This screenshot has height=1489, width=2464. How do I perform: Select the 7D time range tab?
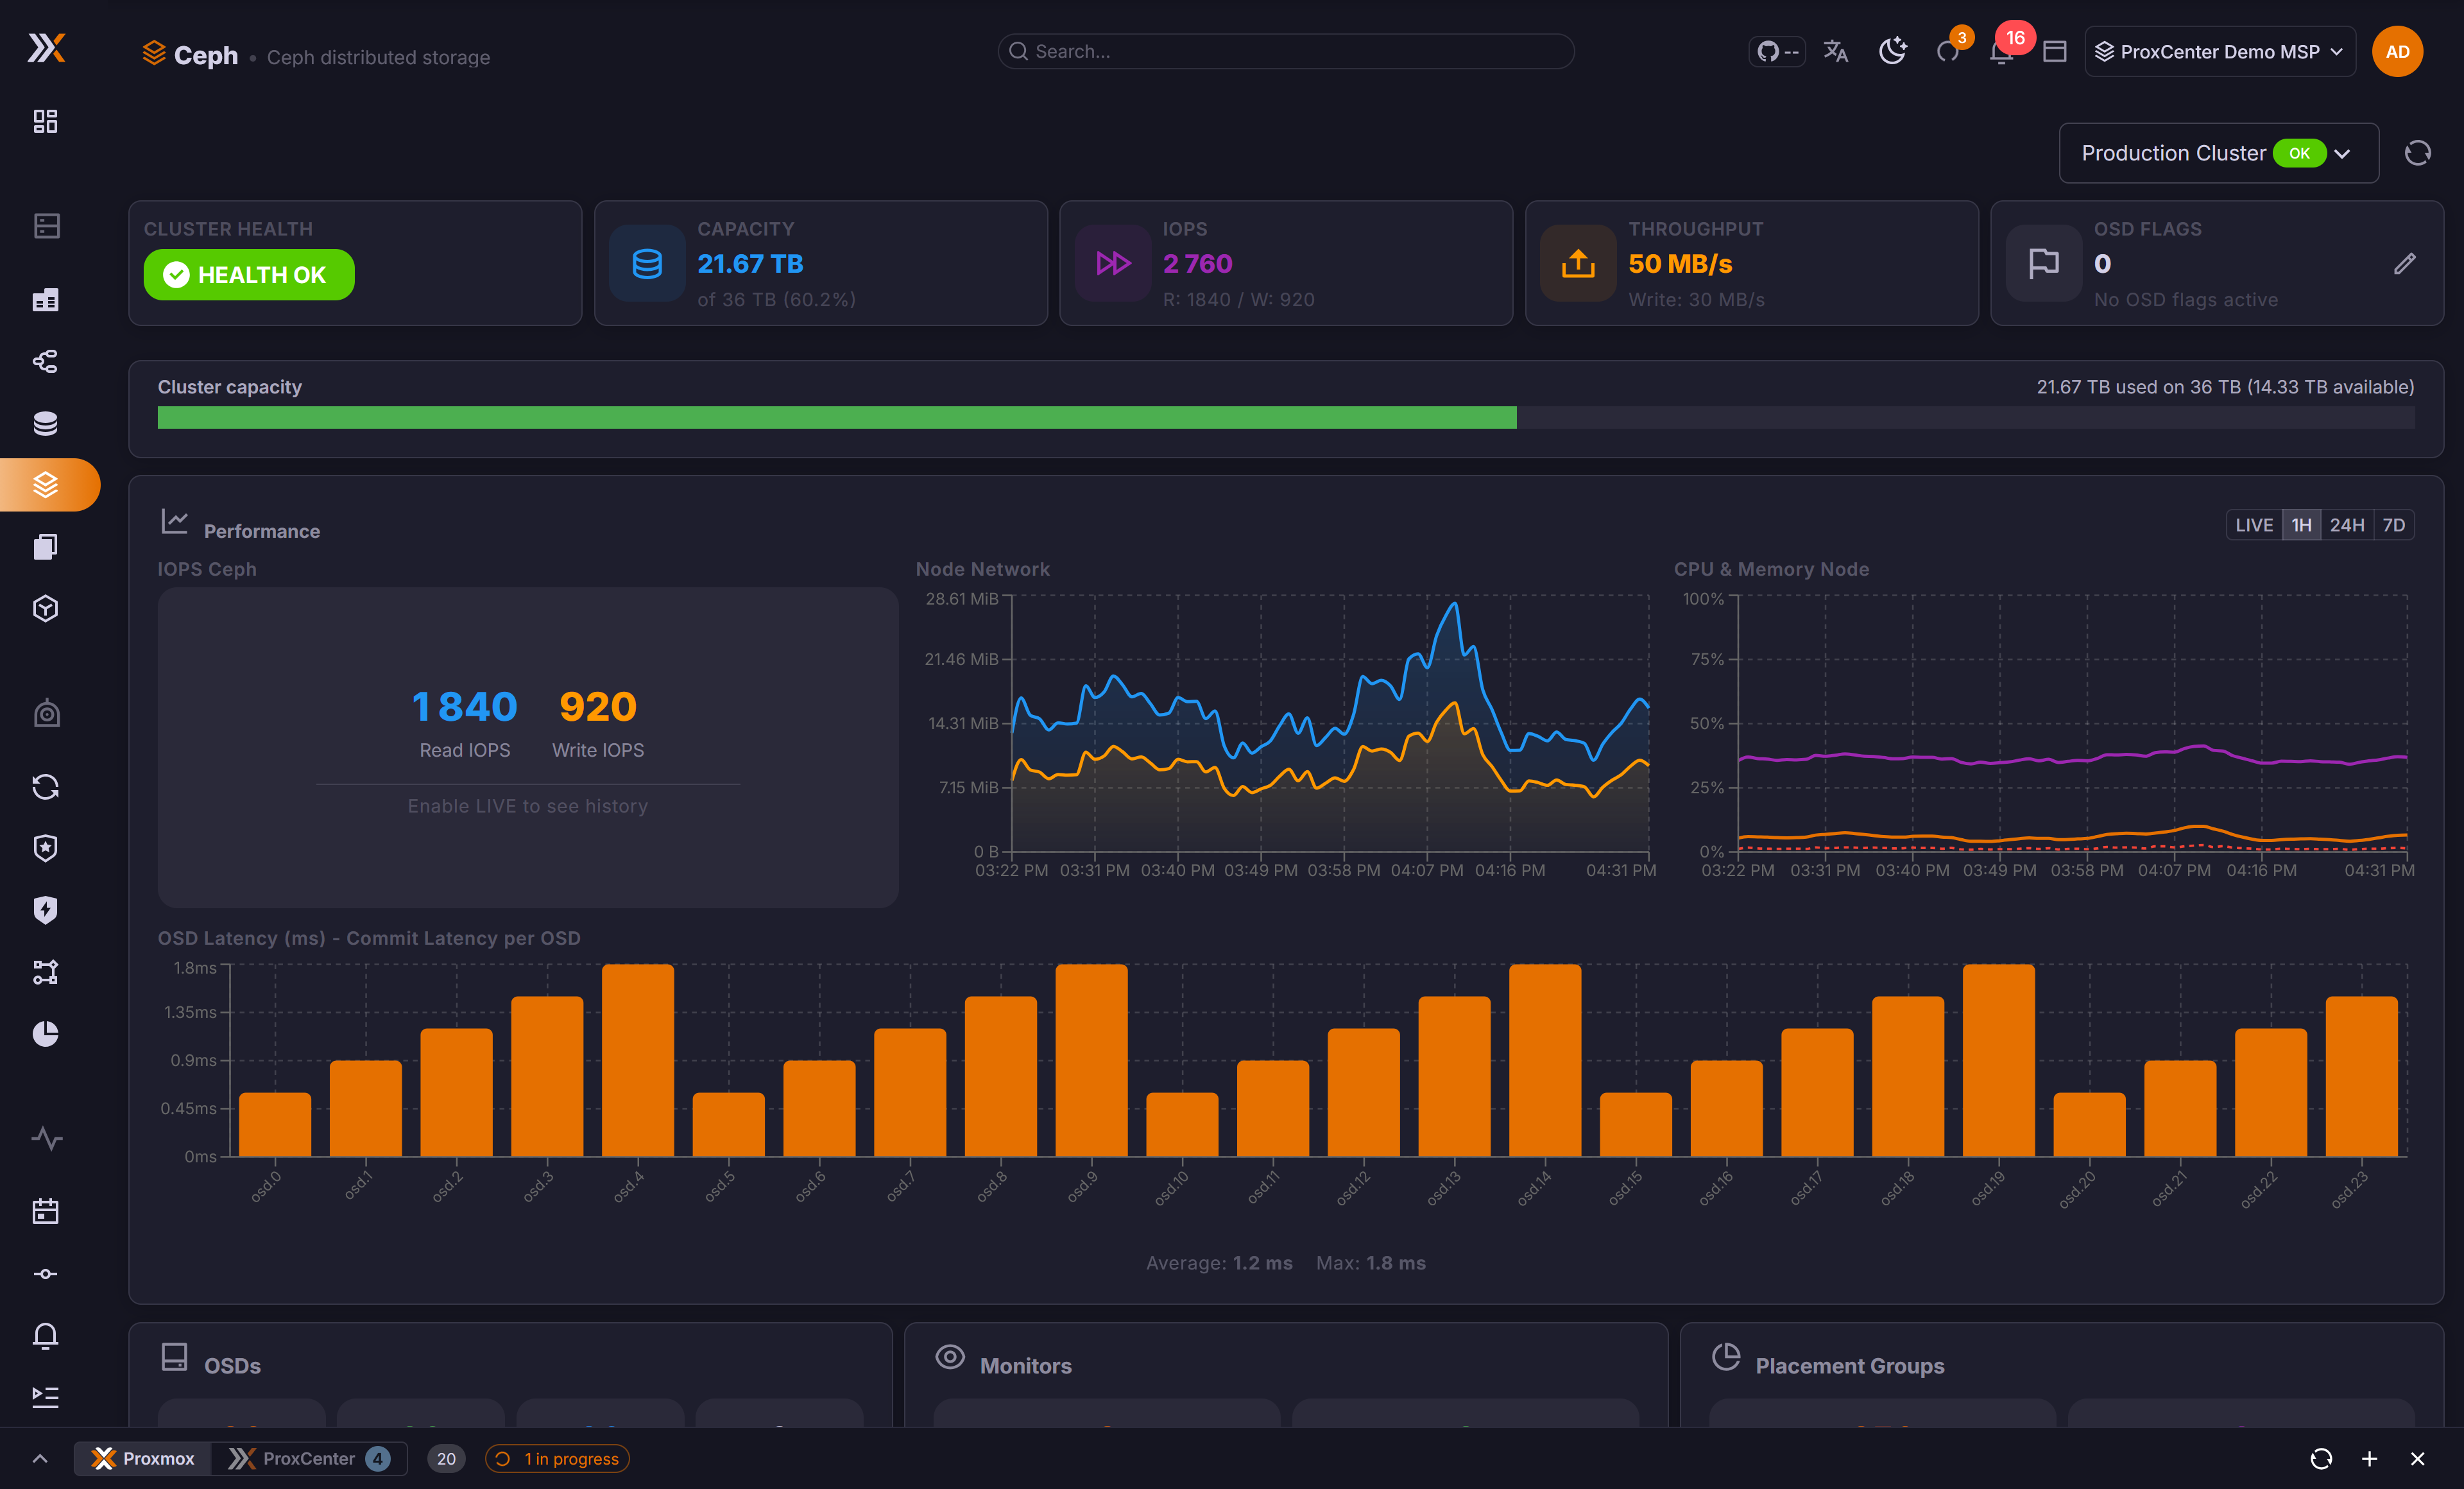point(2394,525)
